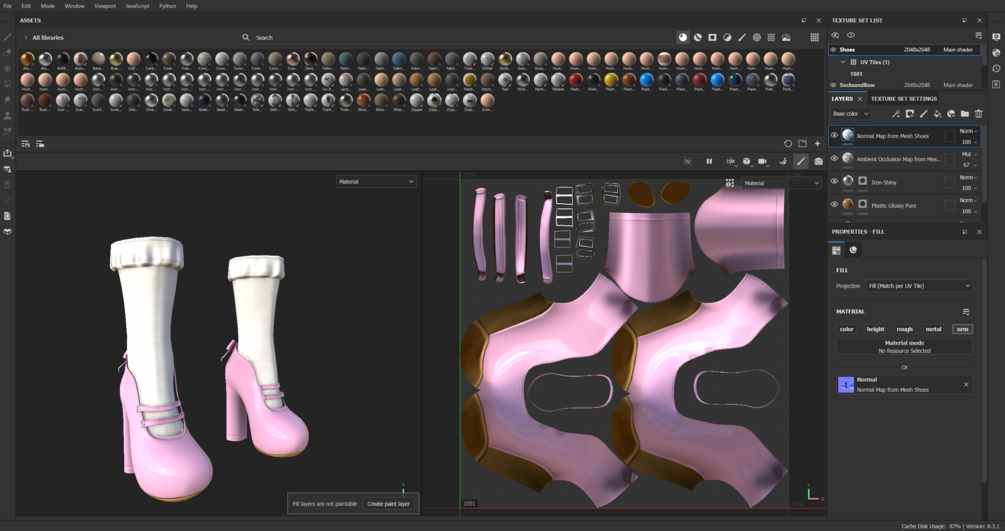
Task: Click the refresh circle icon in Assets panel
Action: (x=788, y=144)
